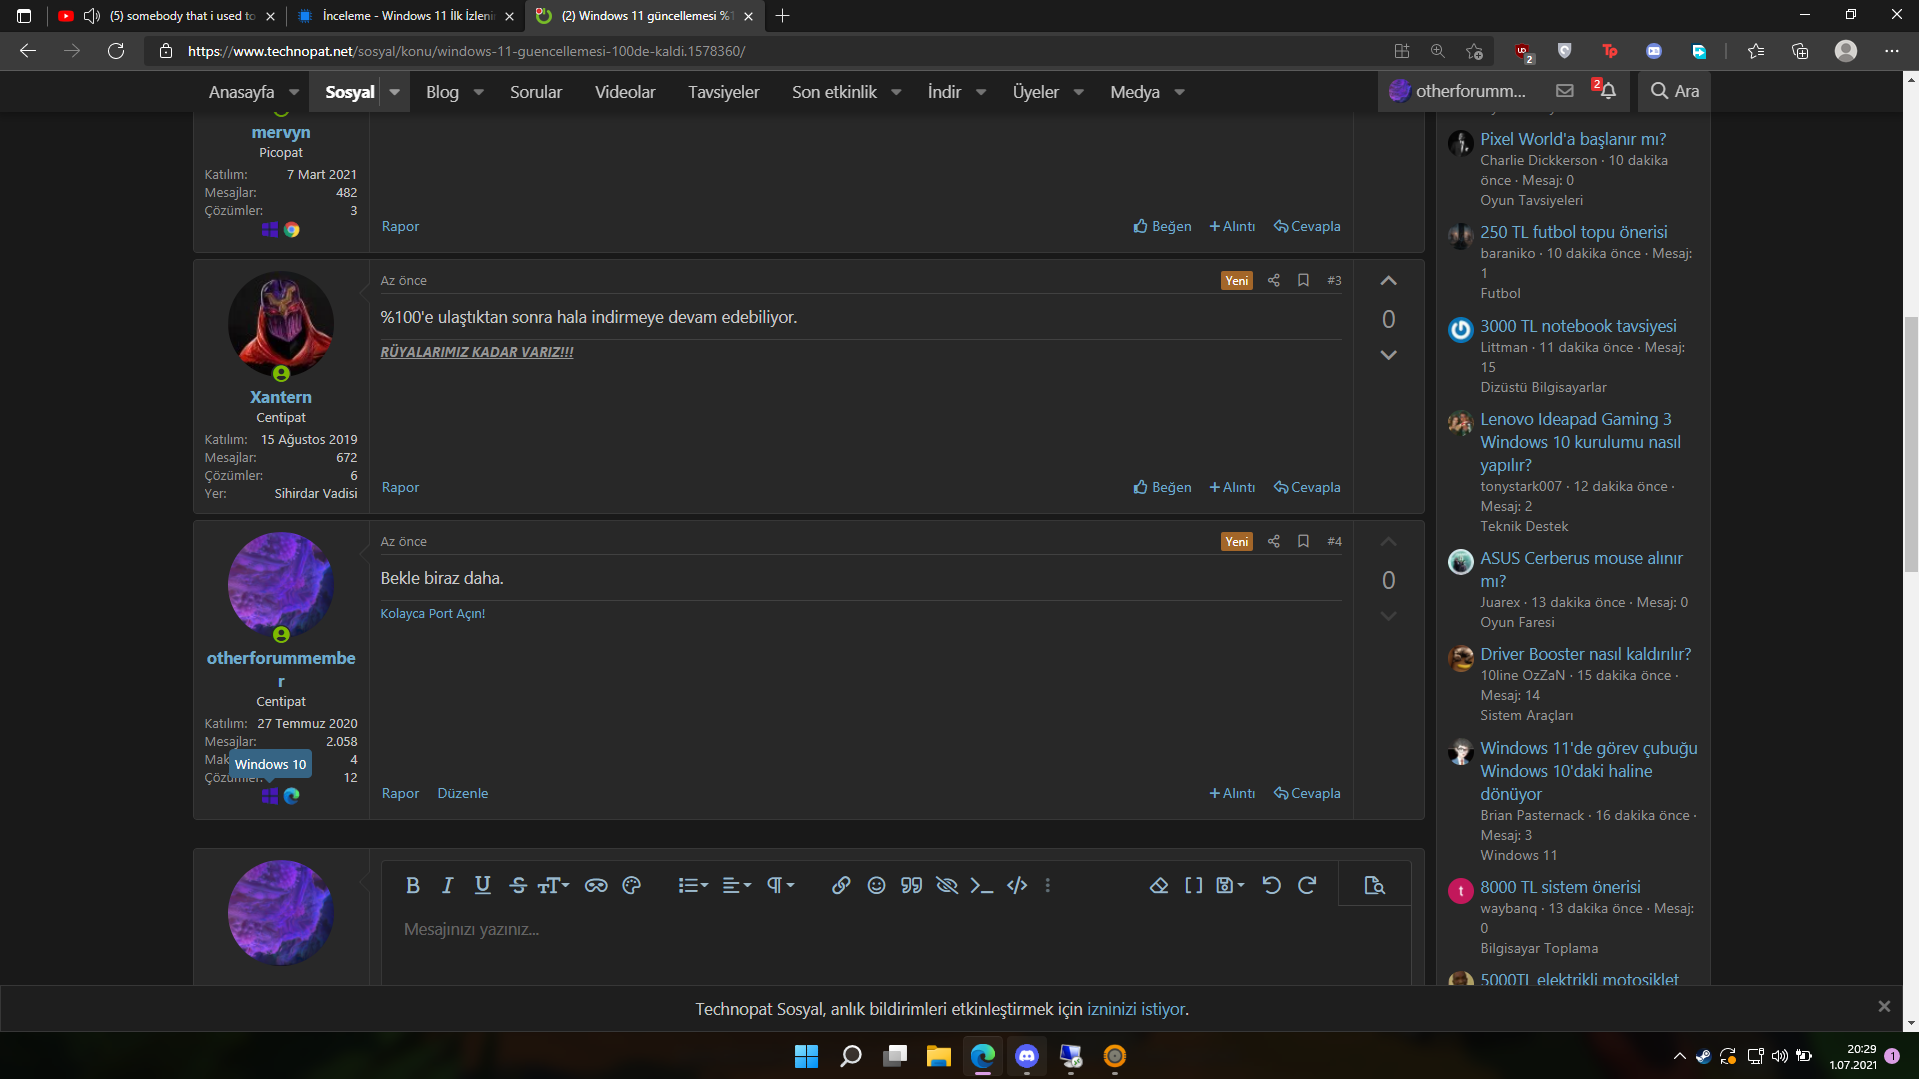
Task: Click 'Alıntı' on otherforummember's post #4
Action: click(1232, 793)
